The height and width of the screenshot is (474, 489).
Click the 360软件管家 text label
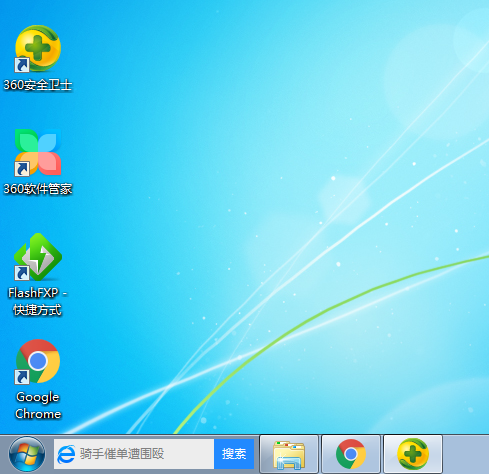point(38,189)
